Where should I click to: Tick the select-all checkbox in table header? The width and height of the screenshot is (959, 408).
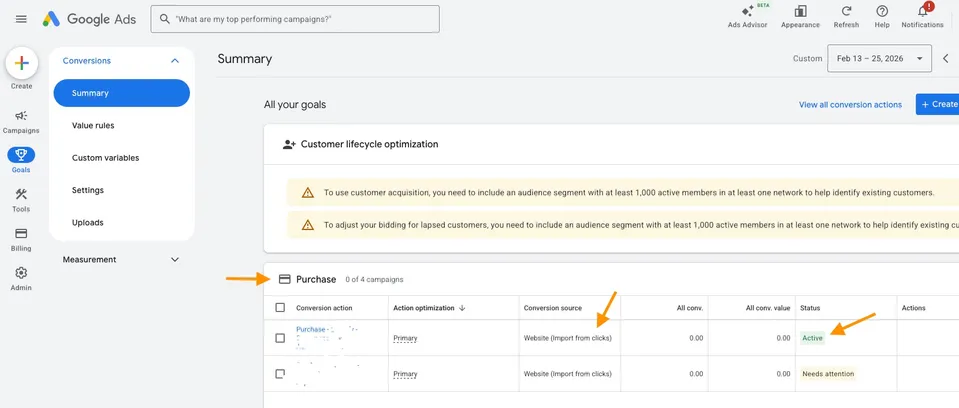pos(280,308)
